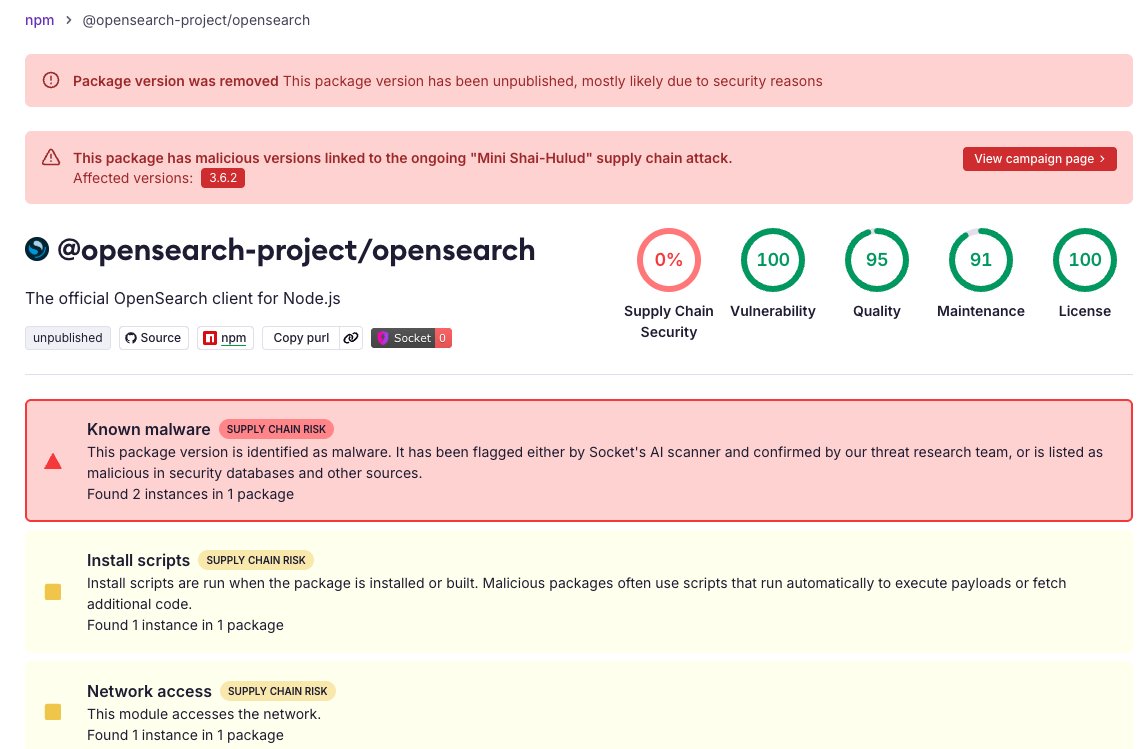The width and height of the screenshot is (1148, 749).
Task: Click the warning triangle icon in malicious versions banner
Action: coord(51,157)
